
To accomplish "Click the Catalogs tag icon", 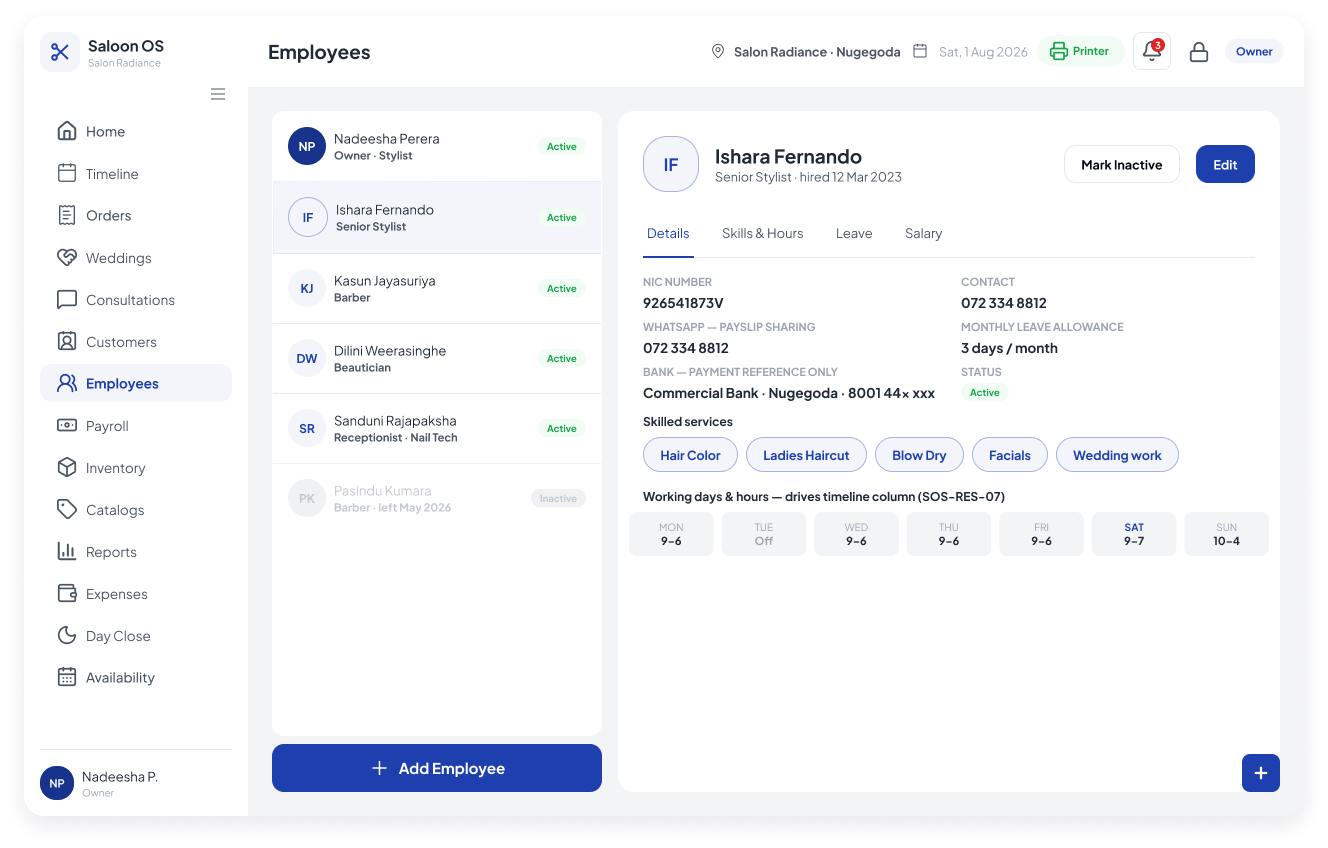I will [67, 509].
